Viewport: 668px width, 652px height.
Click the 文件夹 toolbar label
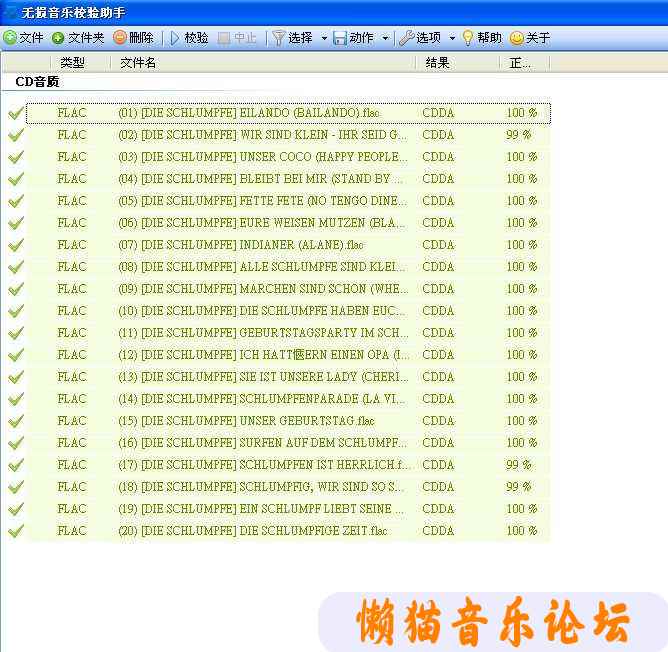click(86, 38)
